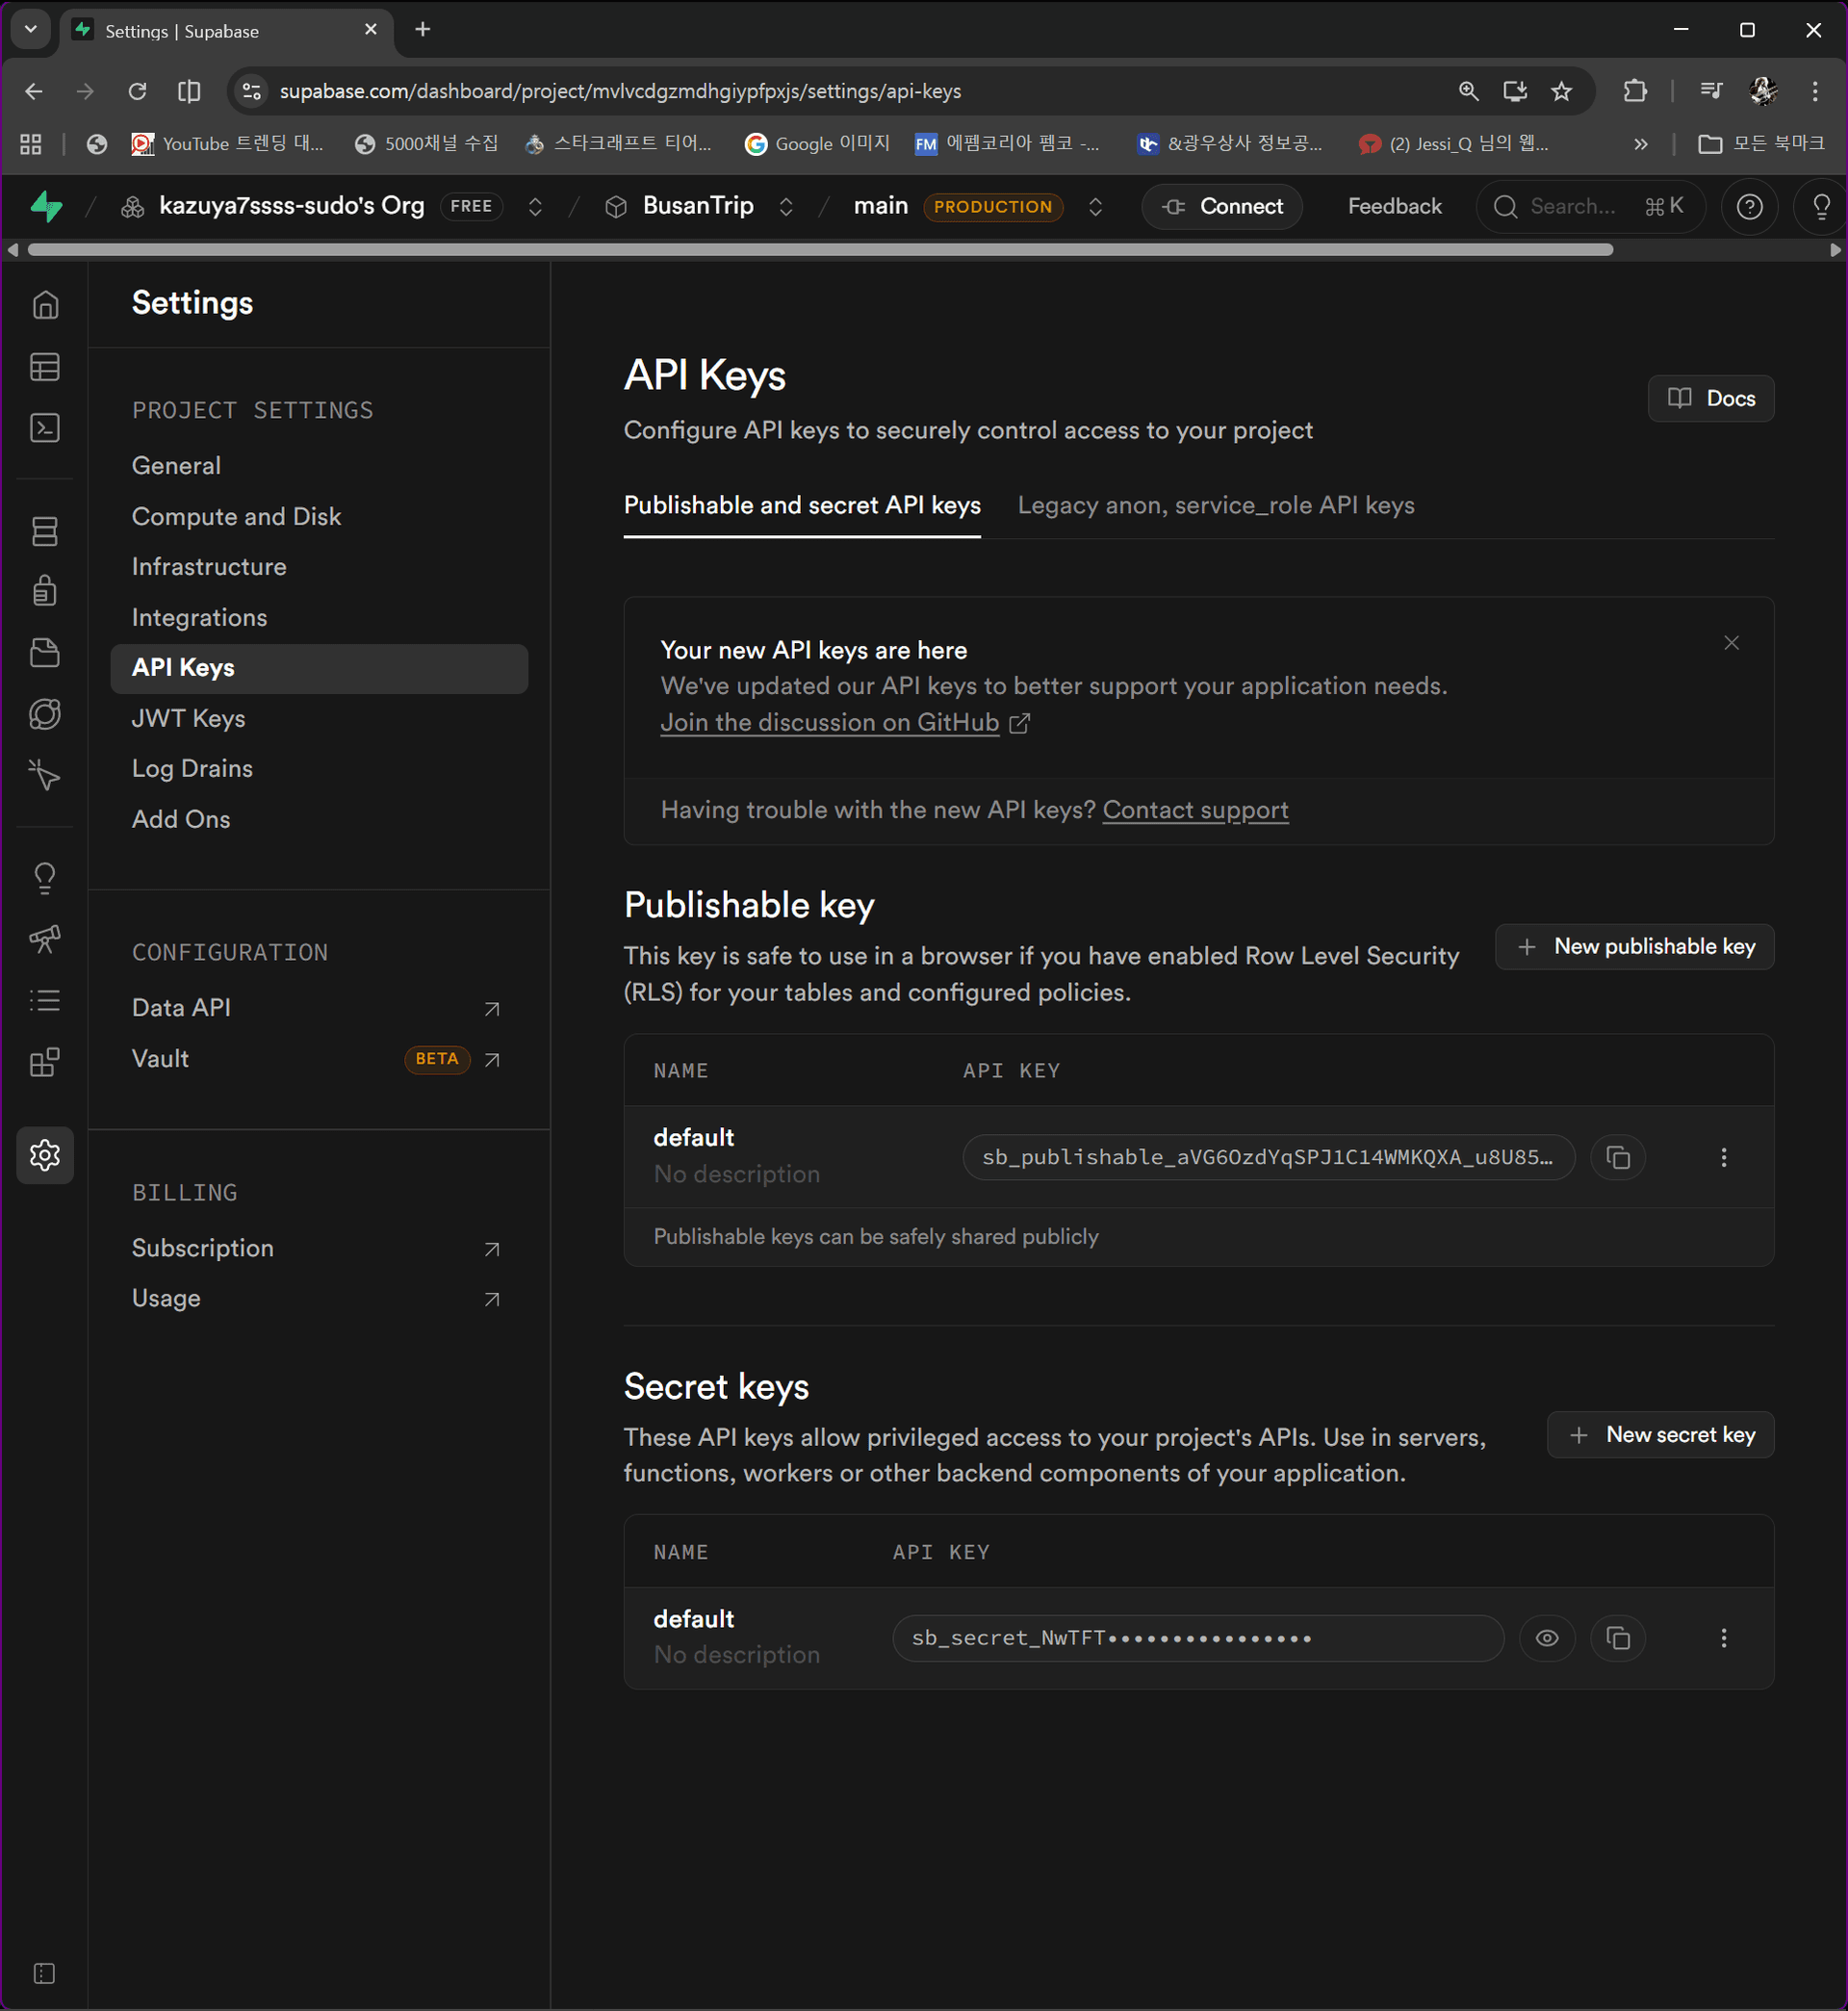Screen dimensions: 1848x2011
Task: Open Table Editor icon in sidebar
Action: click(x=45, y=367)
